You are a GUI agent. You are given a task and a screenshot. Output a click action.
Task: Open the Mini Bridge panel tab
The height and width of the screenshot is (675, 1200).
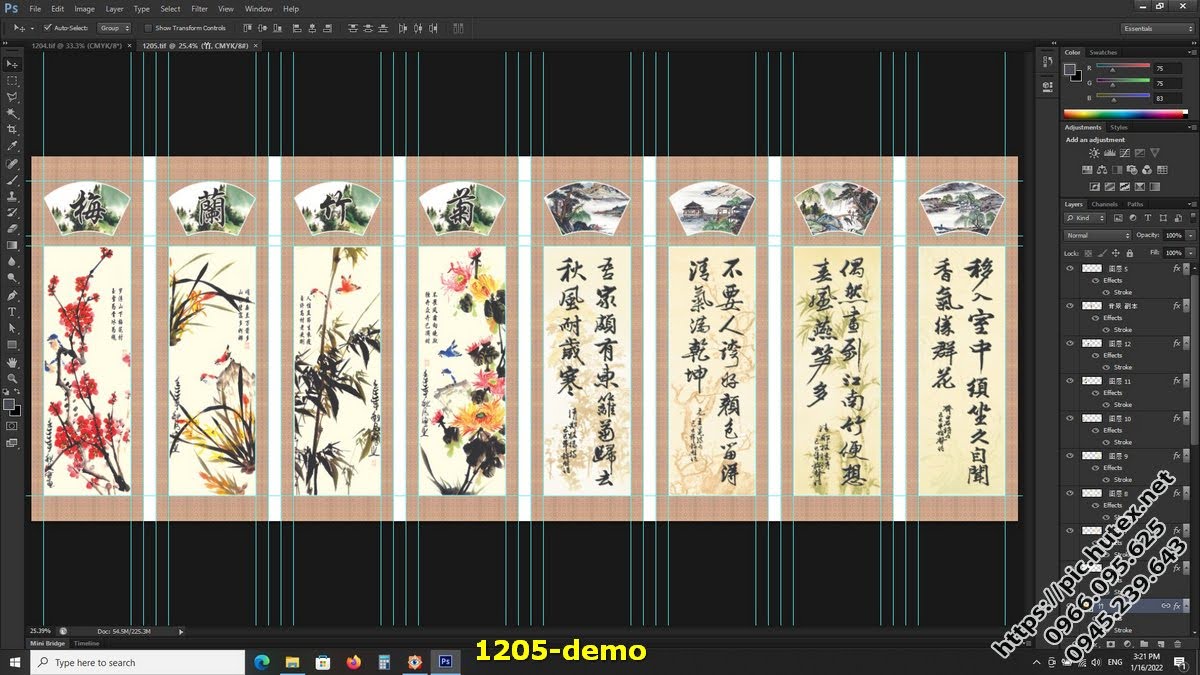click(x=48, y=643)
